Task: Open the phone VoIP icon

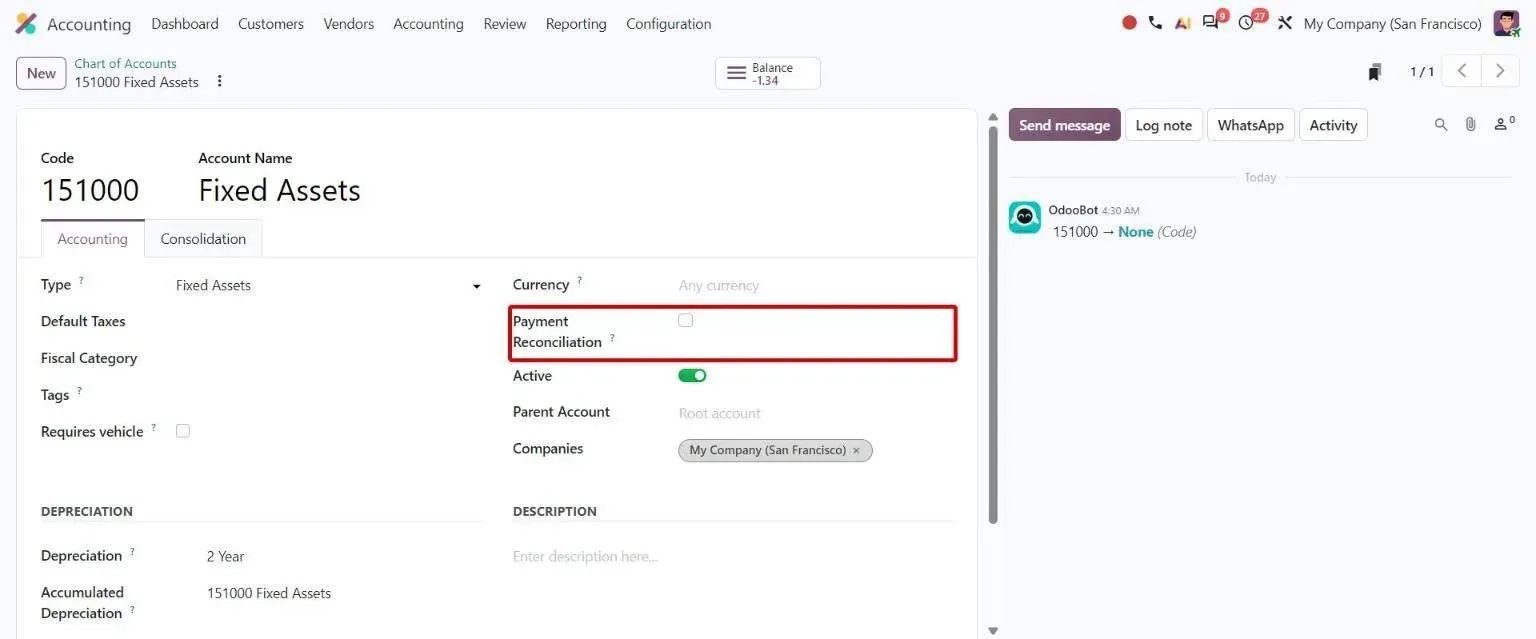Action: pyautogui.click(x=1155, y=23)
